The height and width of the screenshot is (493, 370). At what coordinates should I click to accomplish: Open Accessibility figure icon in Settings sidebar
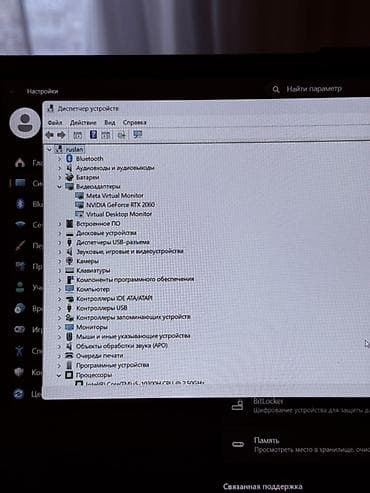click(19, 350)
